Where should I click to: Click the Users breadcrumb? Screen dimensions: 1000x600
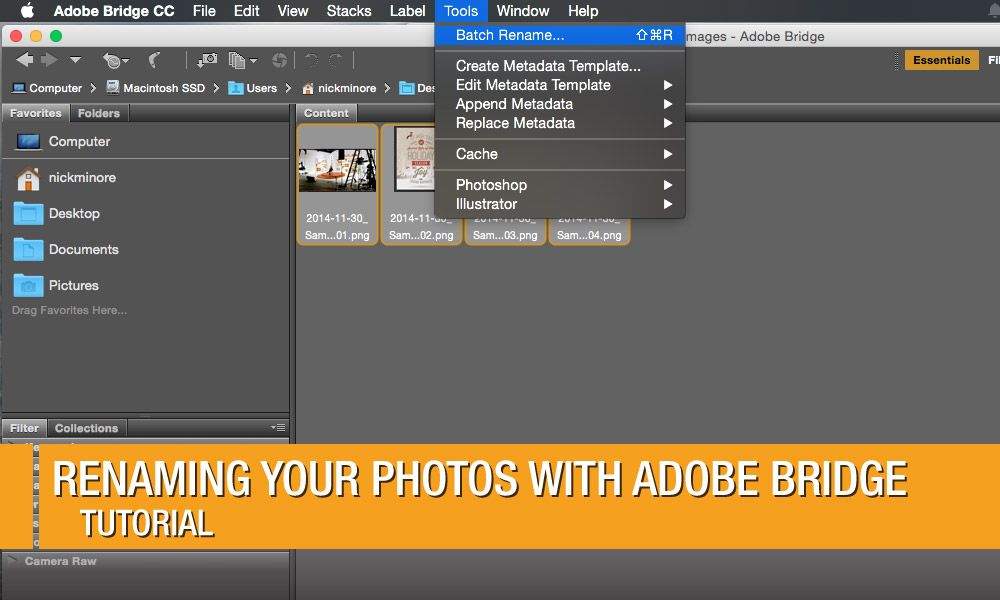pyautogui.click(x=253, y=88)
